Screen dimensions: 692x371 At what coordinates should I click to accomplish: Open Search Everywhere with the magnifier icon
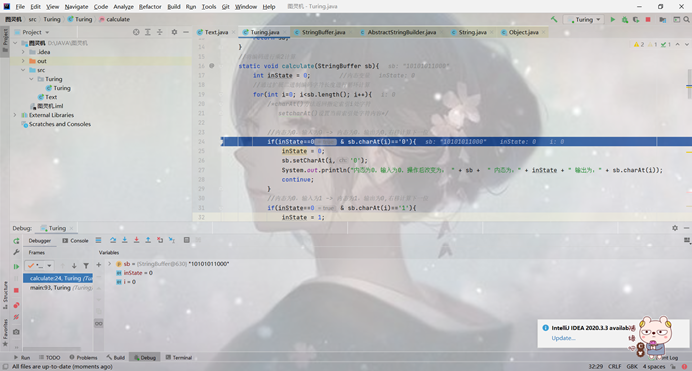tap(687, 19)
